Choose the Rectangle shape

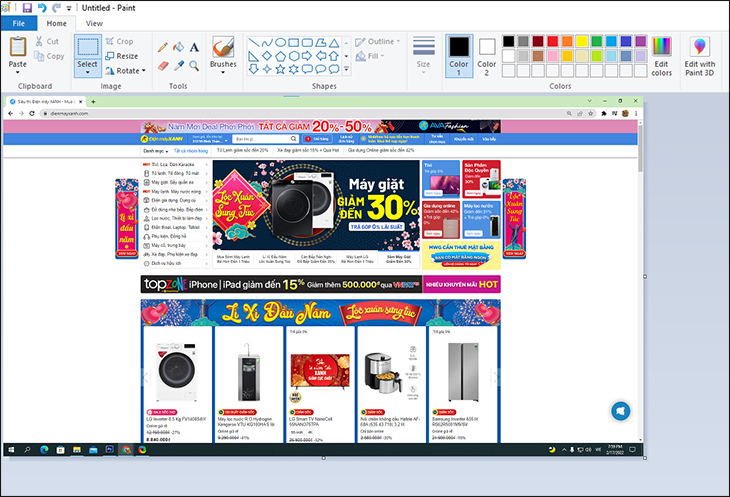(x=293, y=43)
